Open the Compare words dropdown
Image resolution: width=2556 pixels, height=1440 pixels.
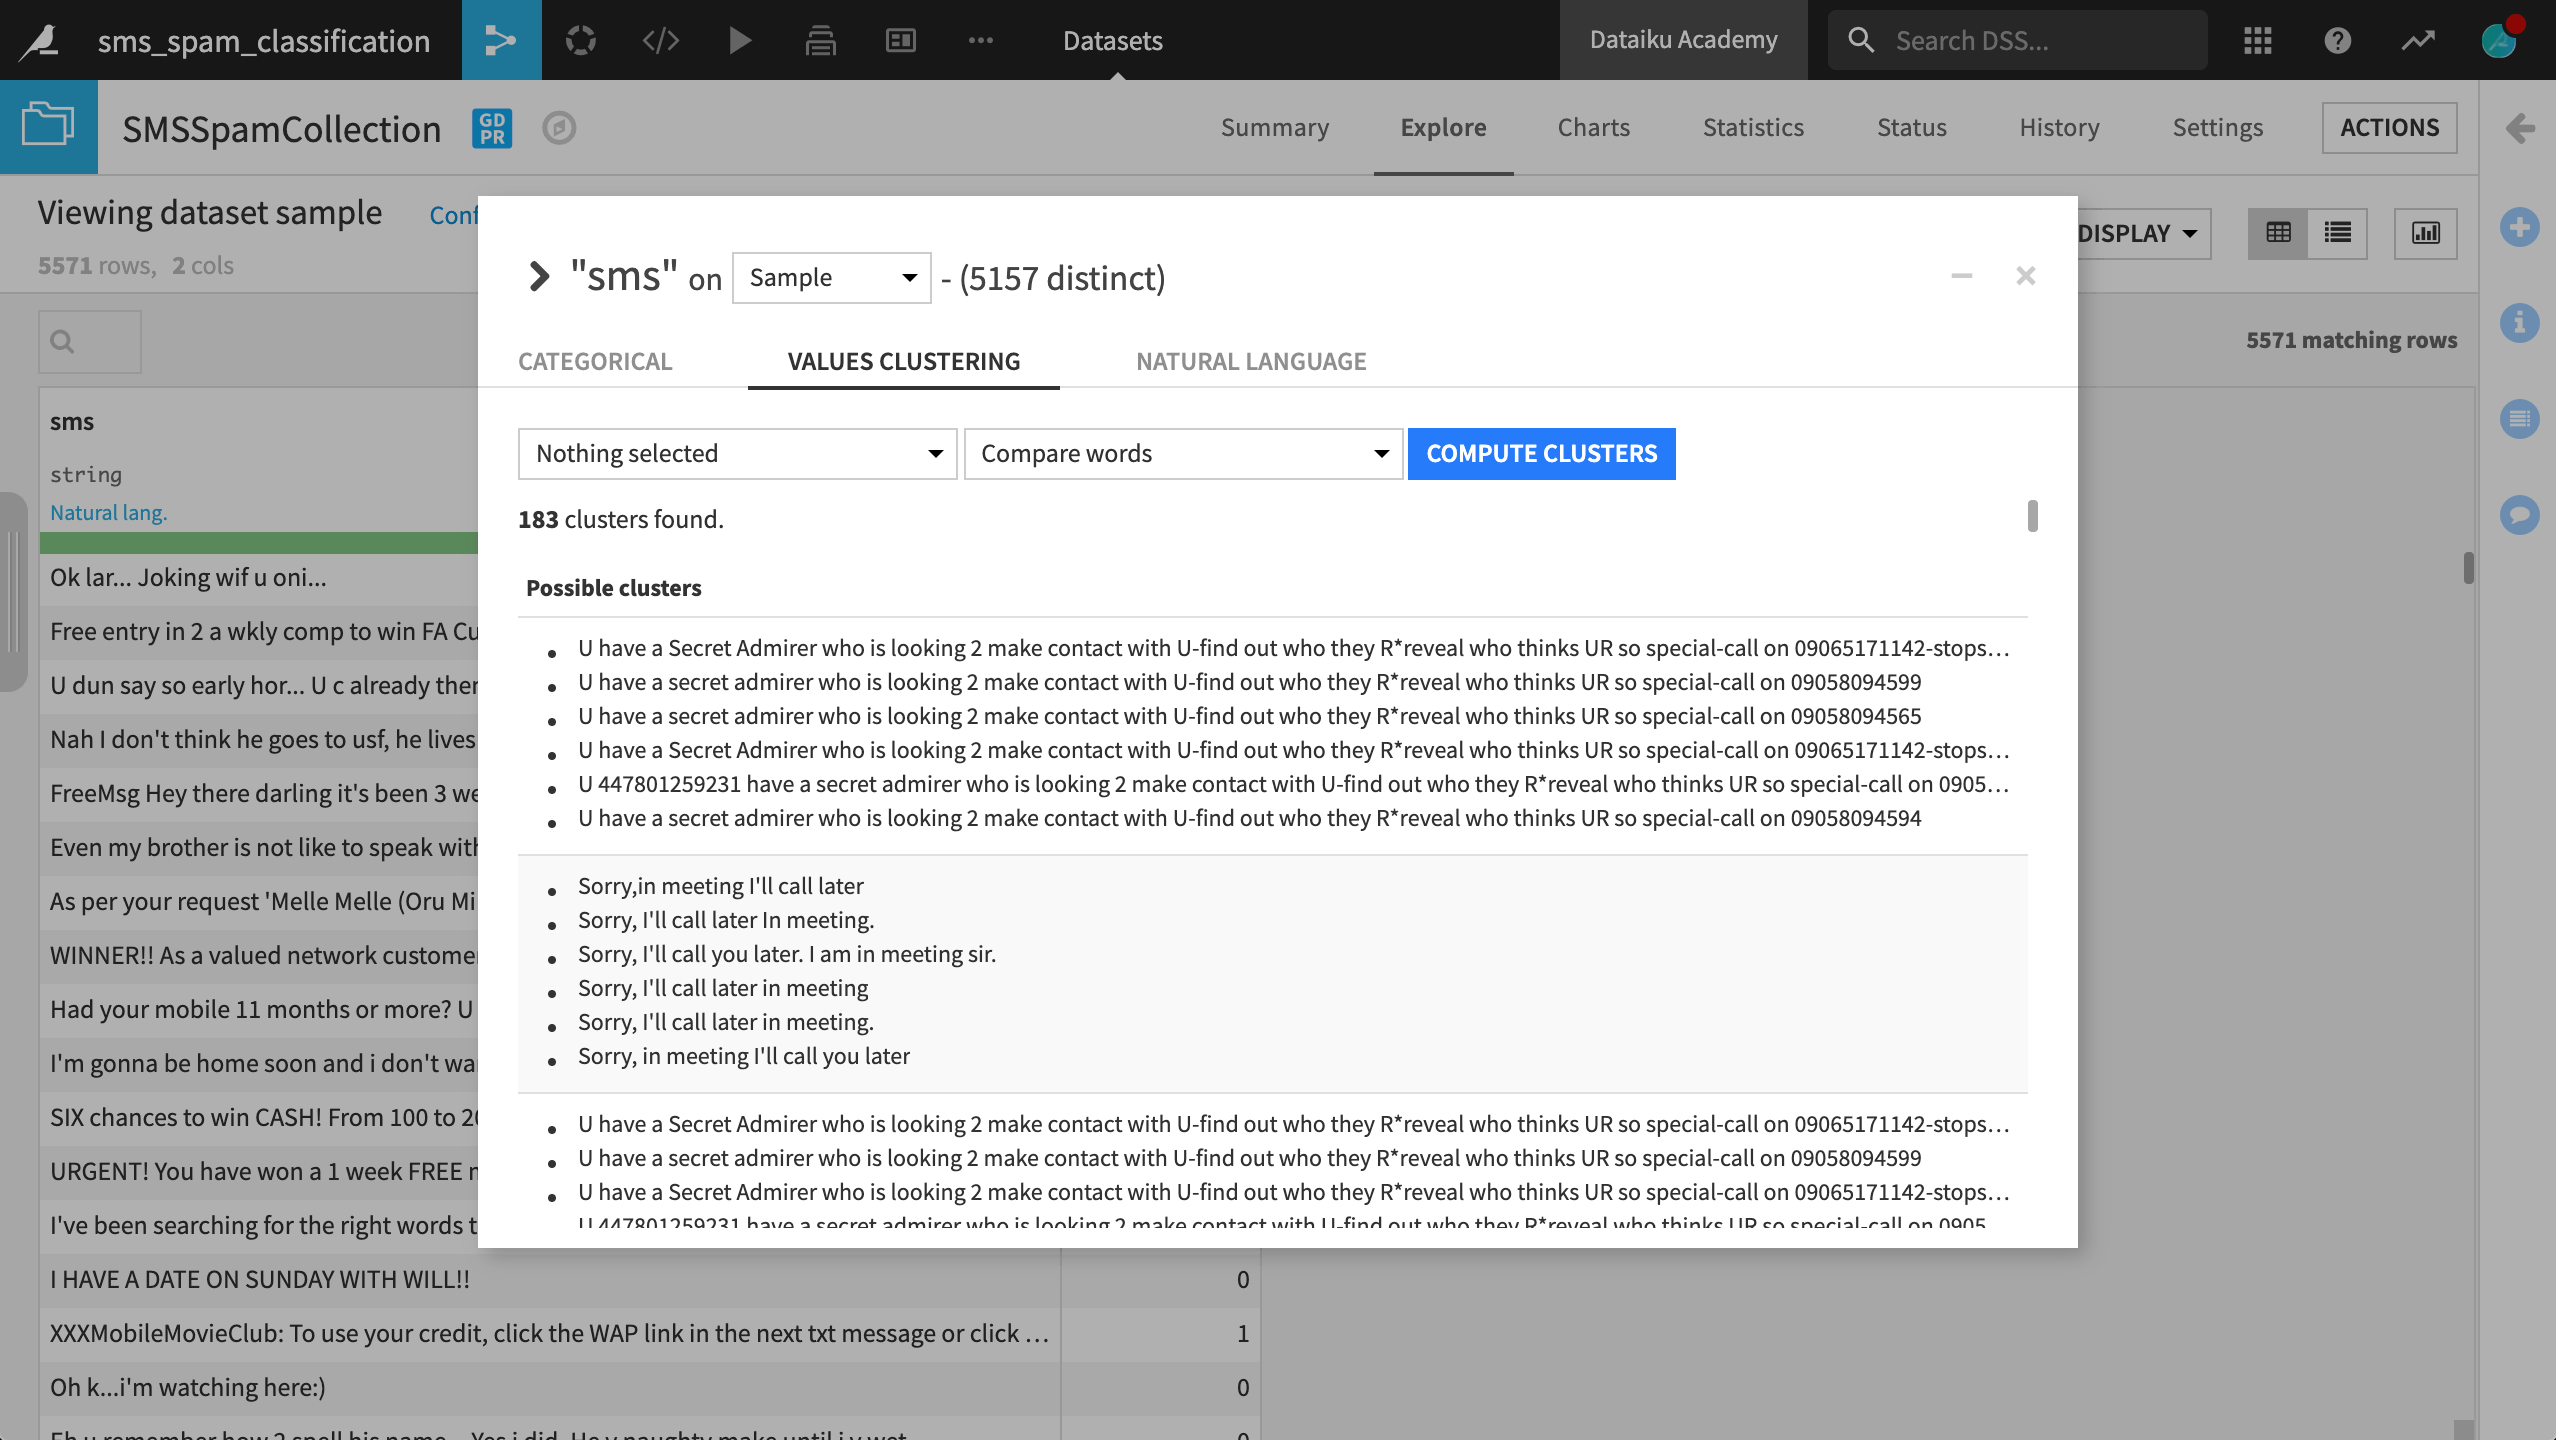[1183, 453]
